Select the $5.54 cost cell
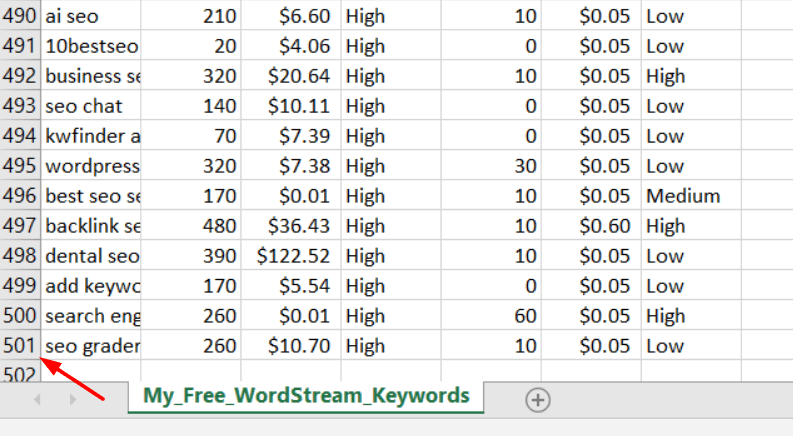Viewport: 793px width, 436px height. coord(291,286)
